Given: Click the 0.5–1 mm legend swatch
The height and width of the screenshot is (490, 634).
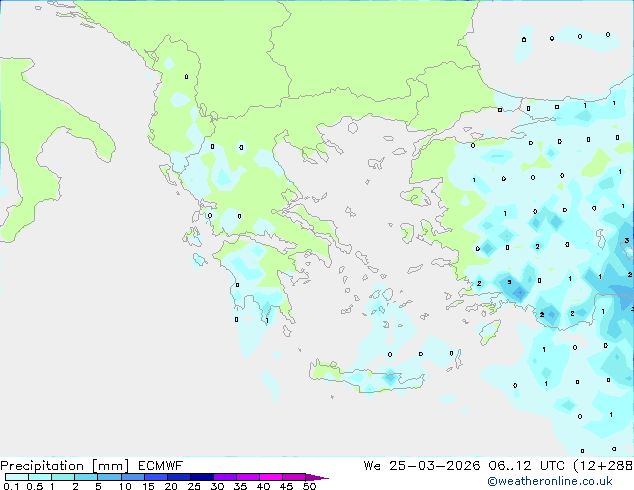Looking at the screenshot, I should [40, 477].
